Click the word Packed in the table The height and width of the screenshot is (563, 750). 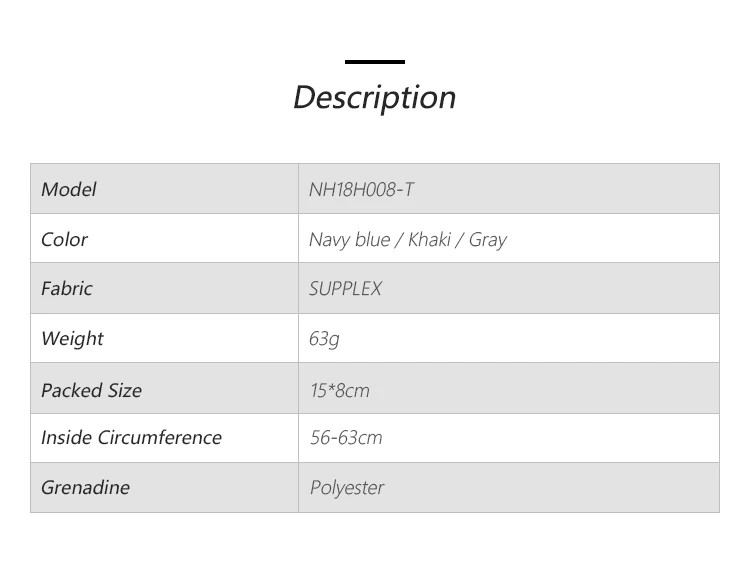72,390
